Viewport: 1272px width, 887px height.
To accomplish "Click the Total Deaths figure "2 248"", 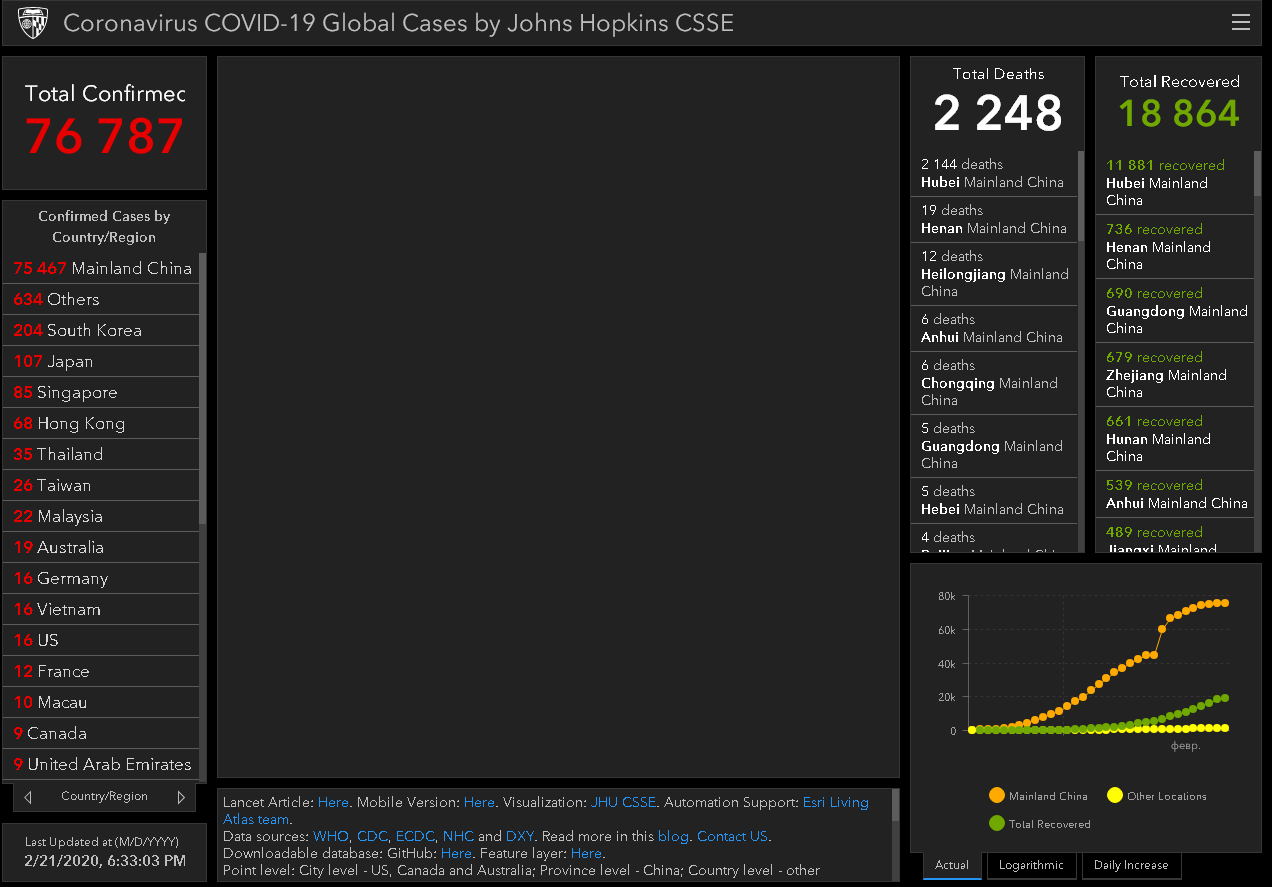I will pos(998,113).
